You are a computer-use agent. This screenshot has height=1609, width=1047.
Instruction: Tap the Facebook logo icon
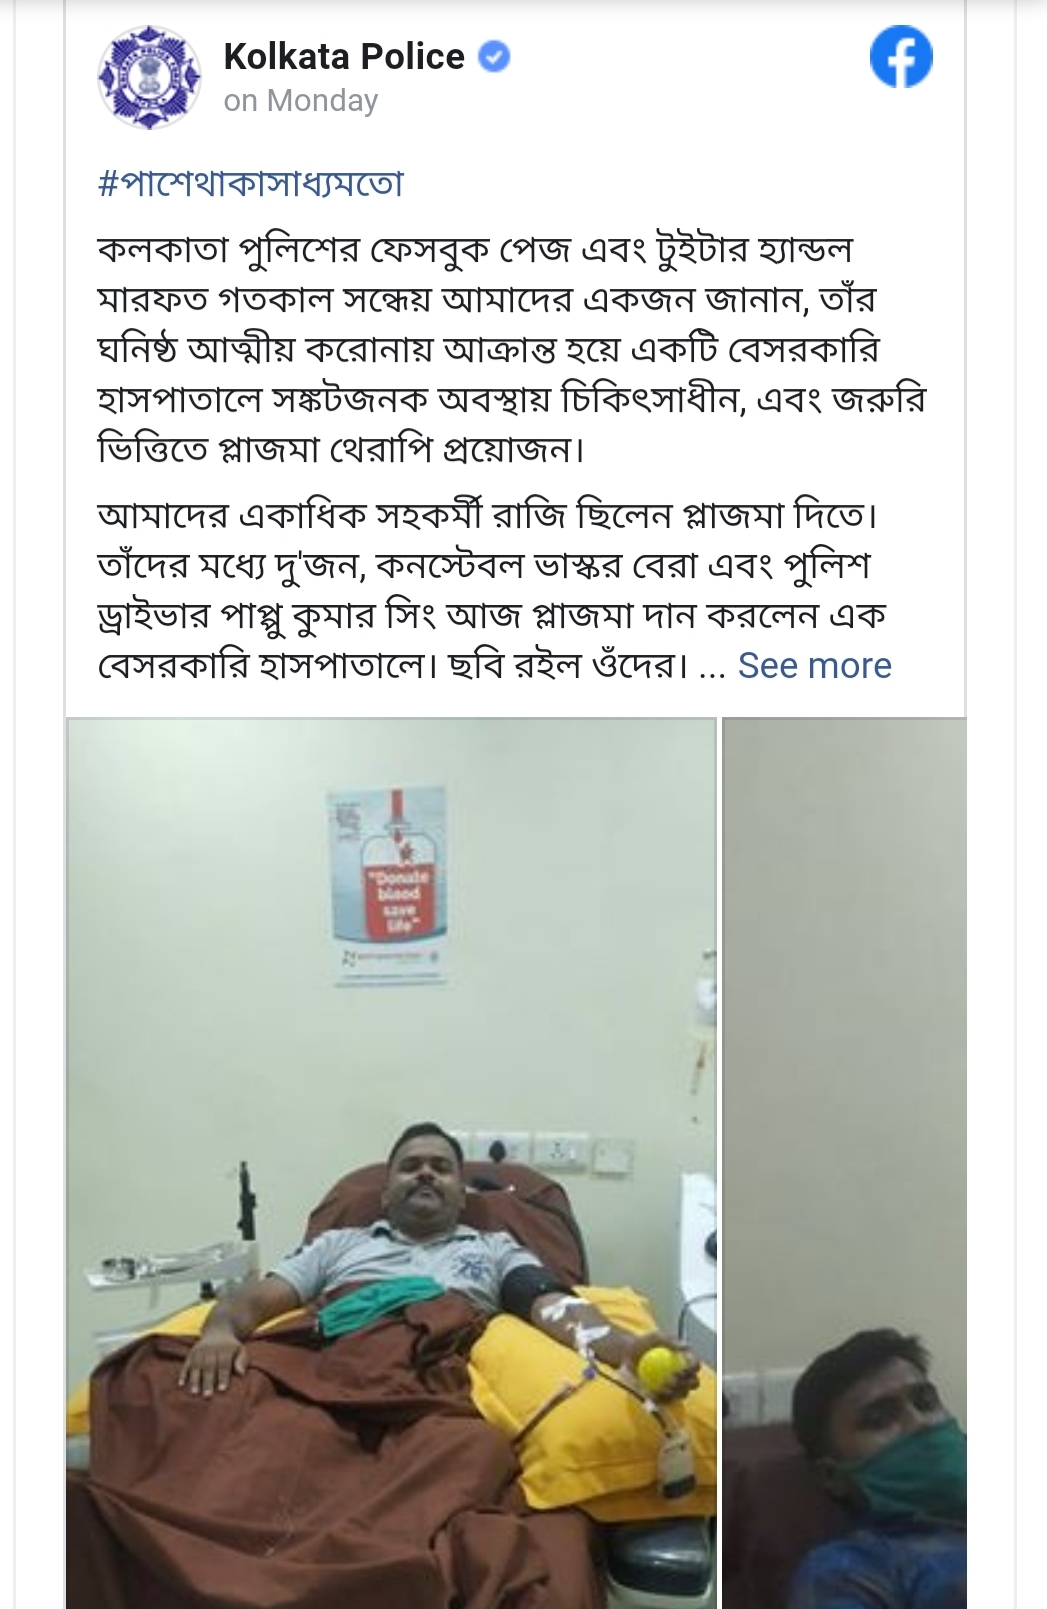(x=901, y=57)
